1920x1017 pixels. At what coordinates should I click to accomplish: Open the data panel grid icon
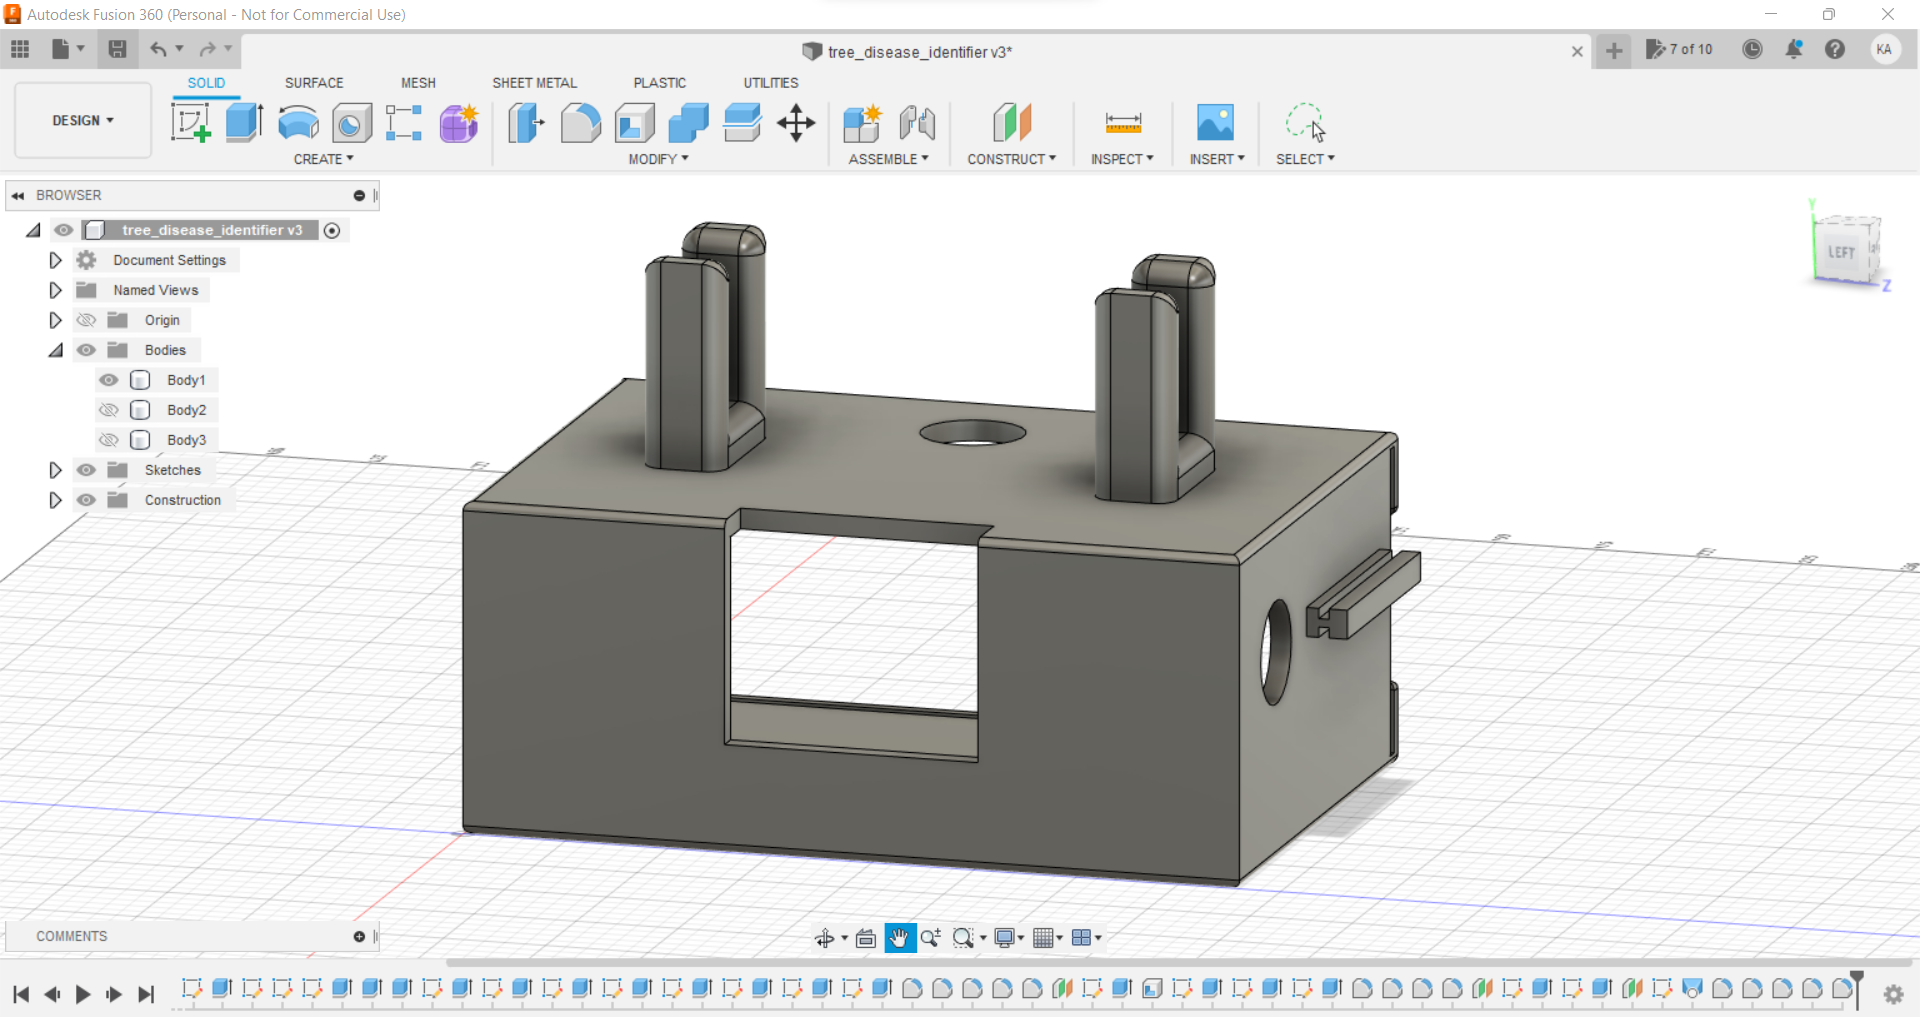(20, 49)
